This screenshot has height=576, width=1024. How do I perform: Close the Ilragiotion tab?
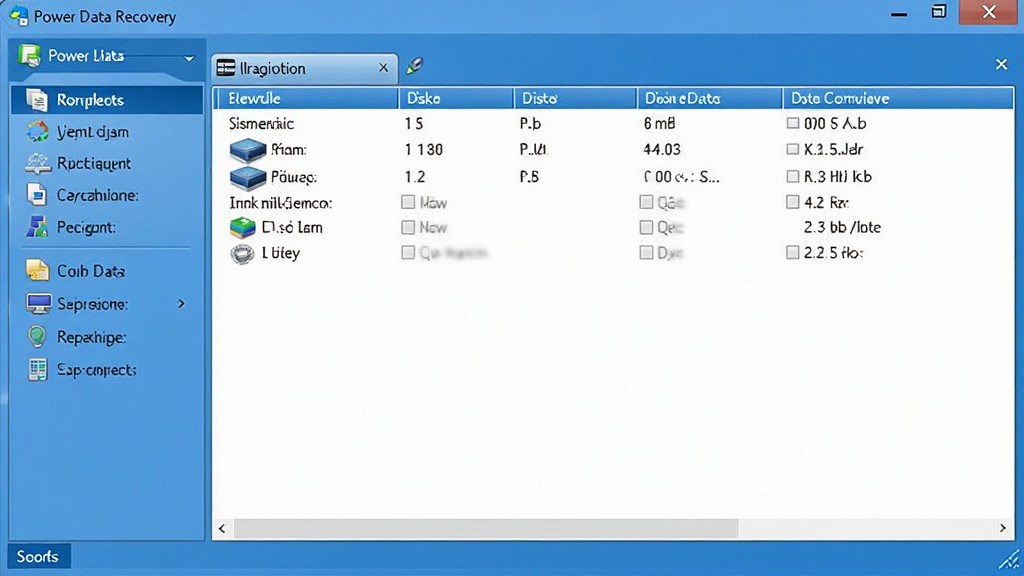click(383, 67)
